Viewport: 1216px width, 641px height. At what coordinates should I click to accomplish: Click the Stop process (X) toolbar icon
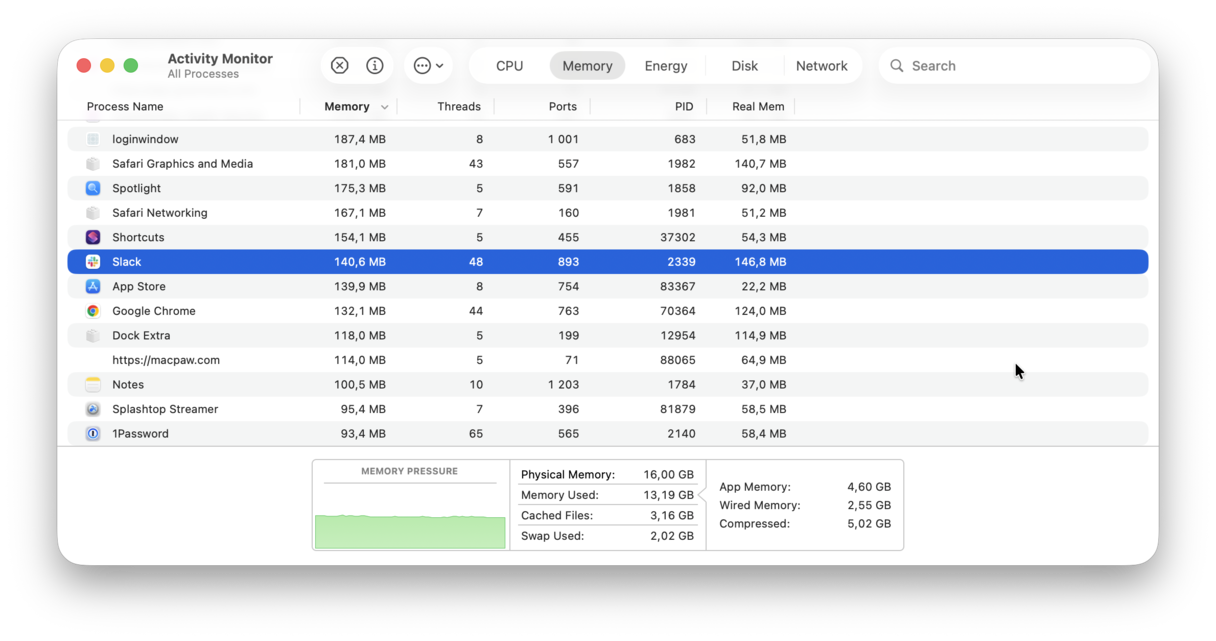tap(340, 66)
